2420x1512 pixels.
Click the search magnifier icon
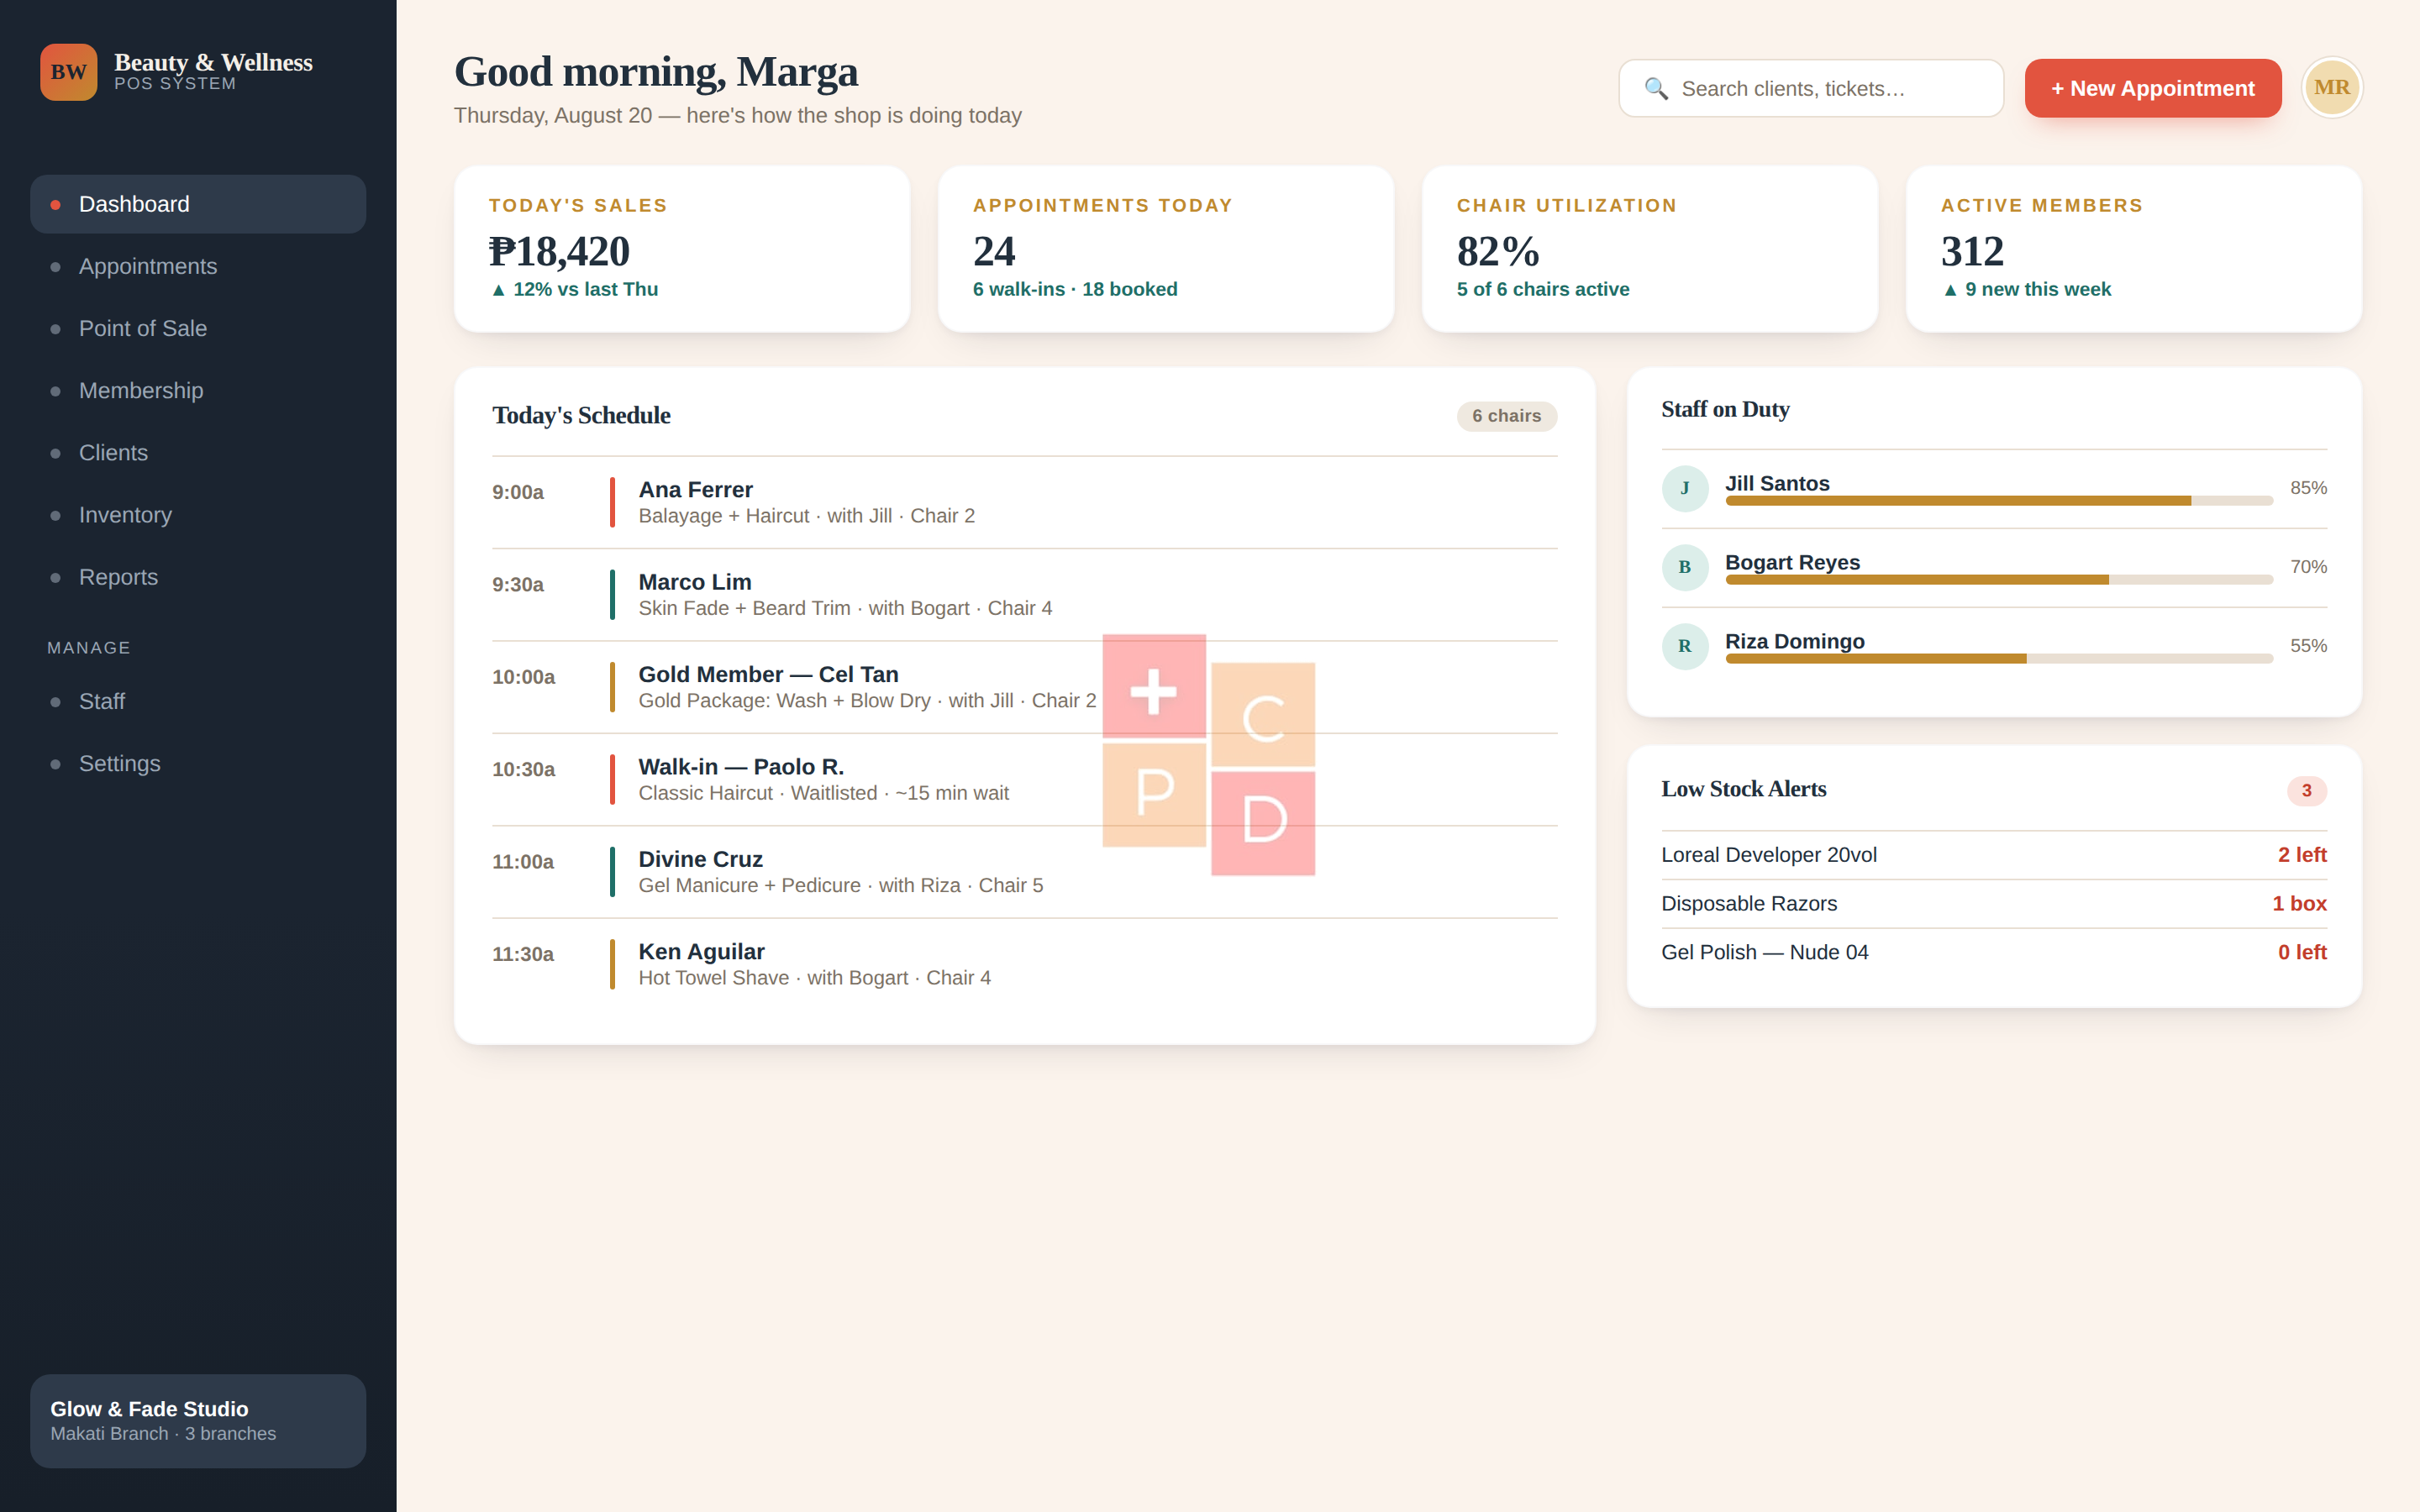(1656, 89)
